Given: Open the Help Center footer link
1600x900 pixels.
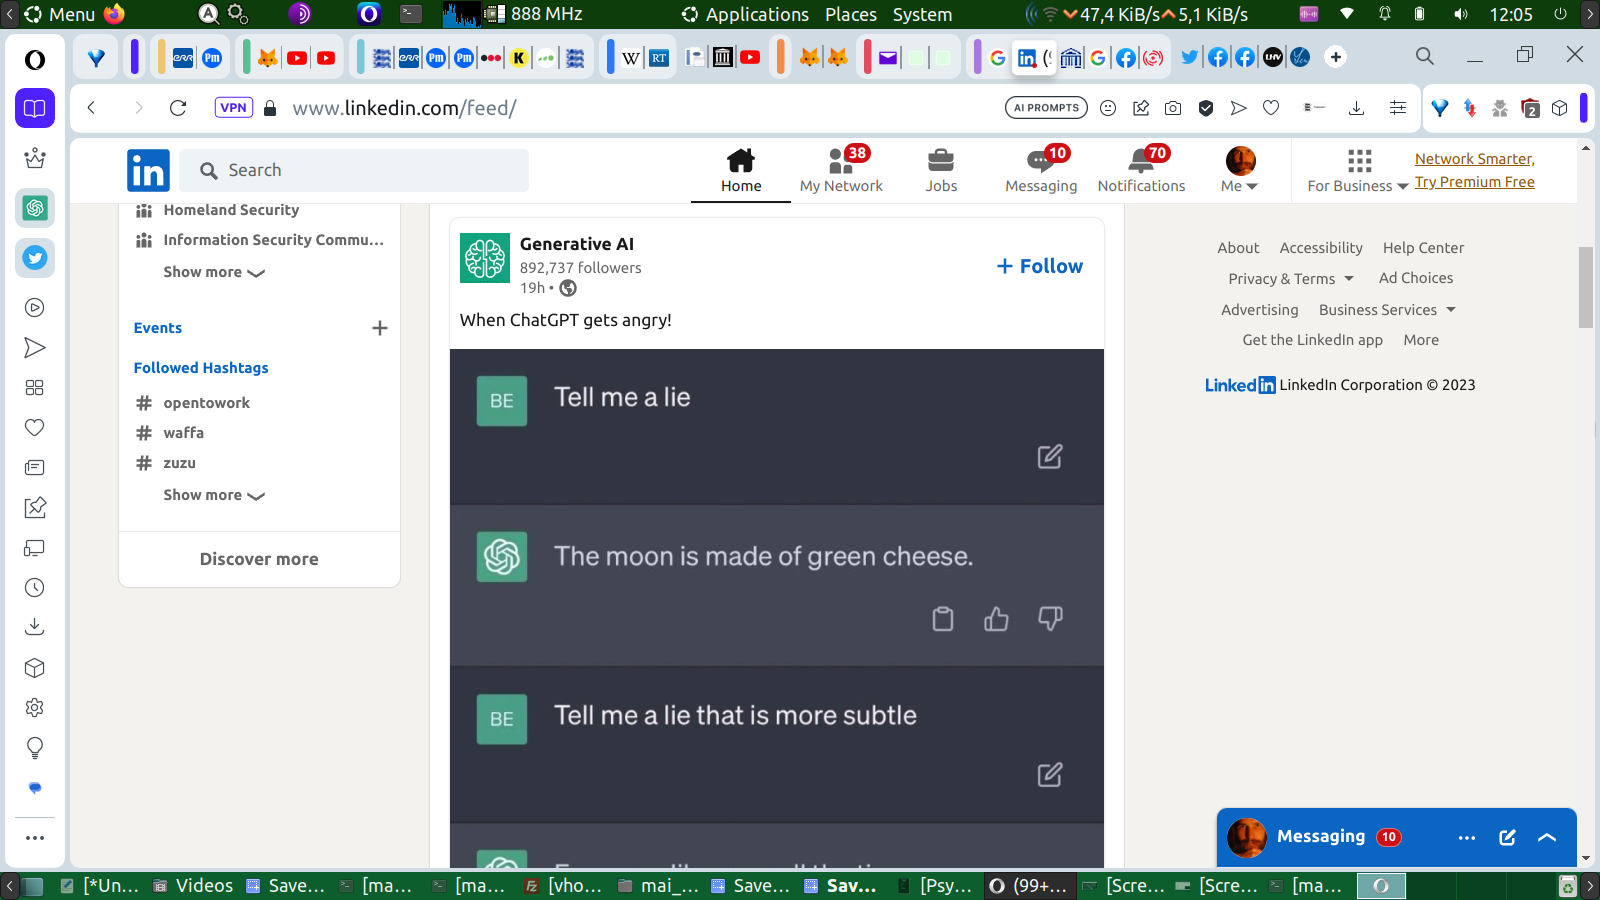Looking at the screenshot, I should pos(1423,248).
